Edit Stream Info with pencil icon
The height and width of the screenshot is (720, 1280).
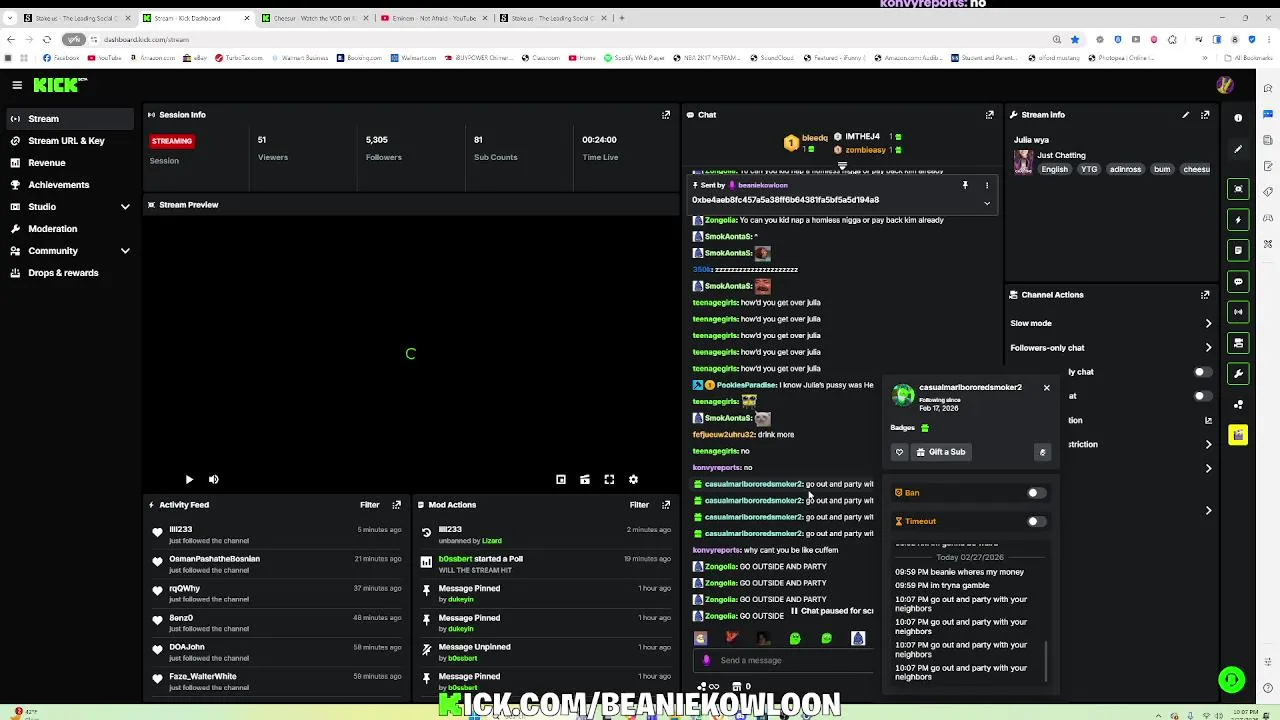point(1186,115)
